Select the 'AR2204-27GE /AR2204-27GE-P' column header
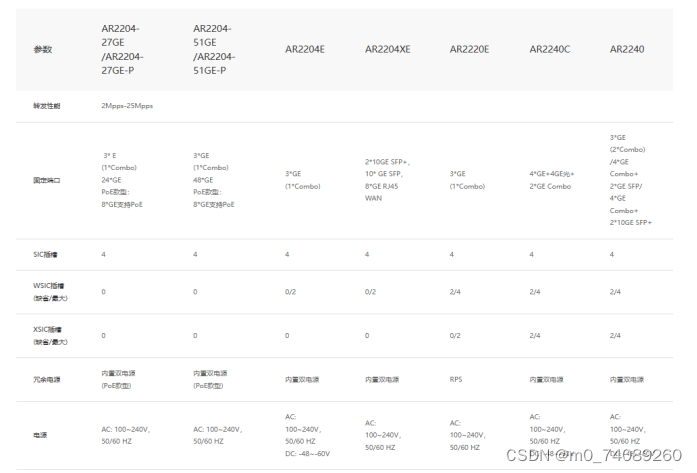This screenshot has height=473, width=697. pyautogui.click(x=122, y=49)
